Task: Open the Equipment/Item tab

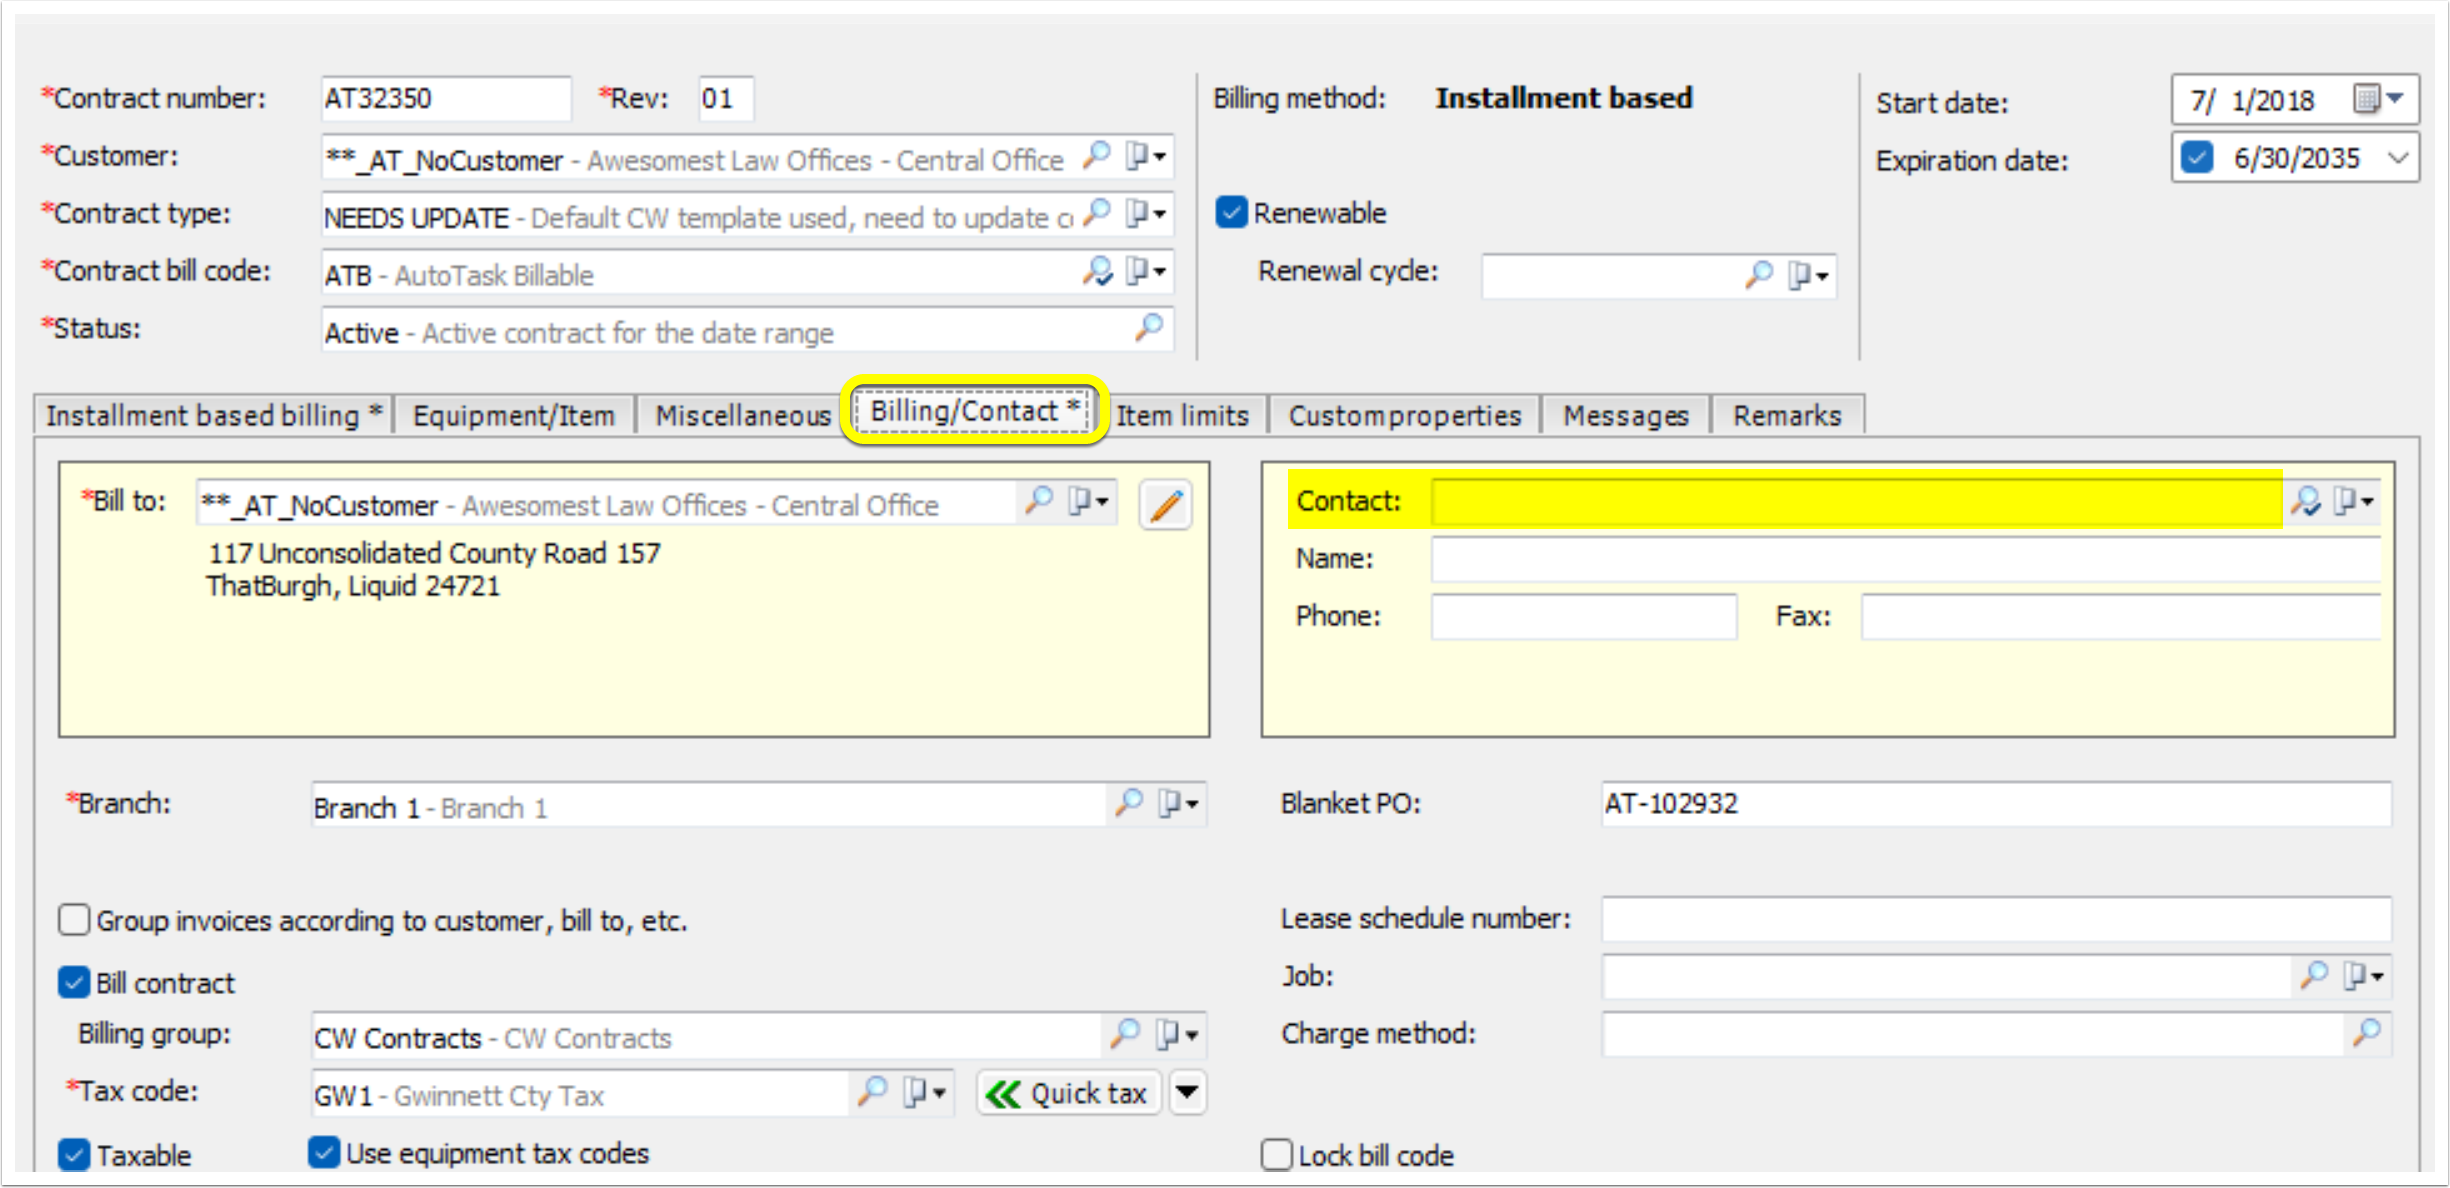Action: coord(514,415)
